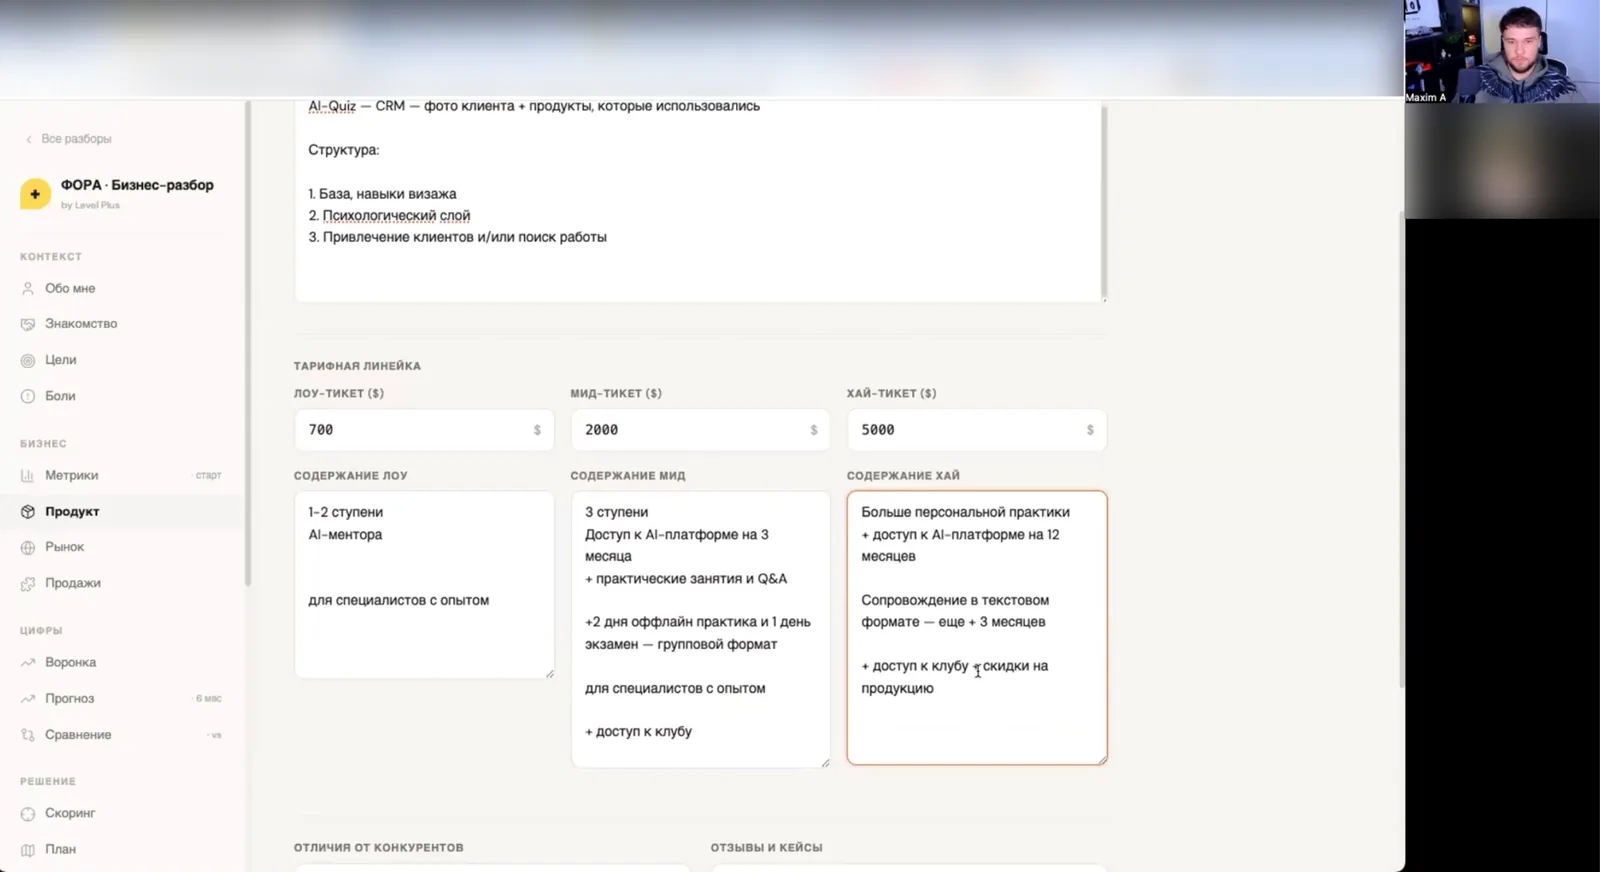The height and width of the screenshot is (872, 1600).
Task: Open Боли section
Action: tap(60, 396)
